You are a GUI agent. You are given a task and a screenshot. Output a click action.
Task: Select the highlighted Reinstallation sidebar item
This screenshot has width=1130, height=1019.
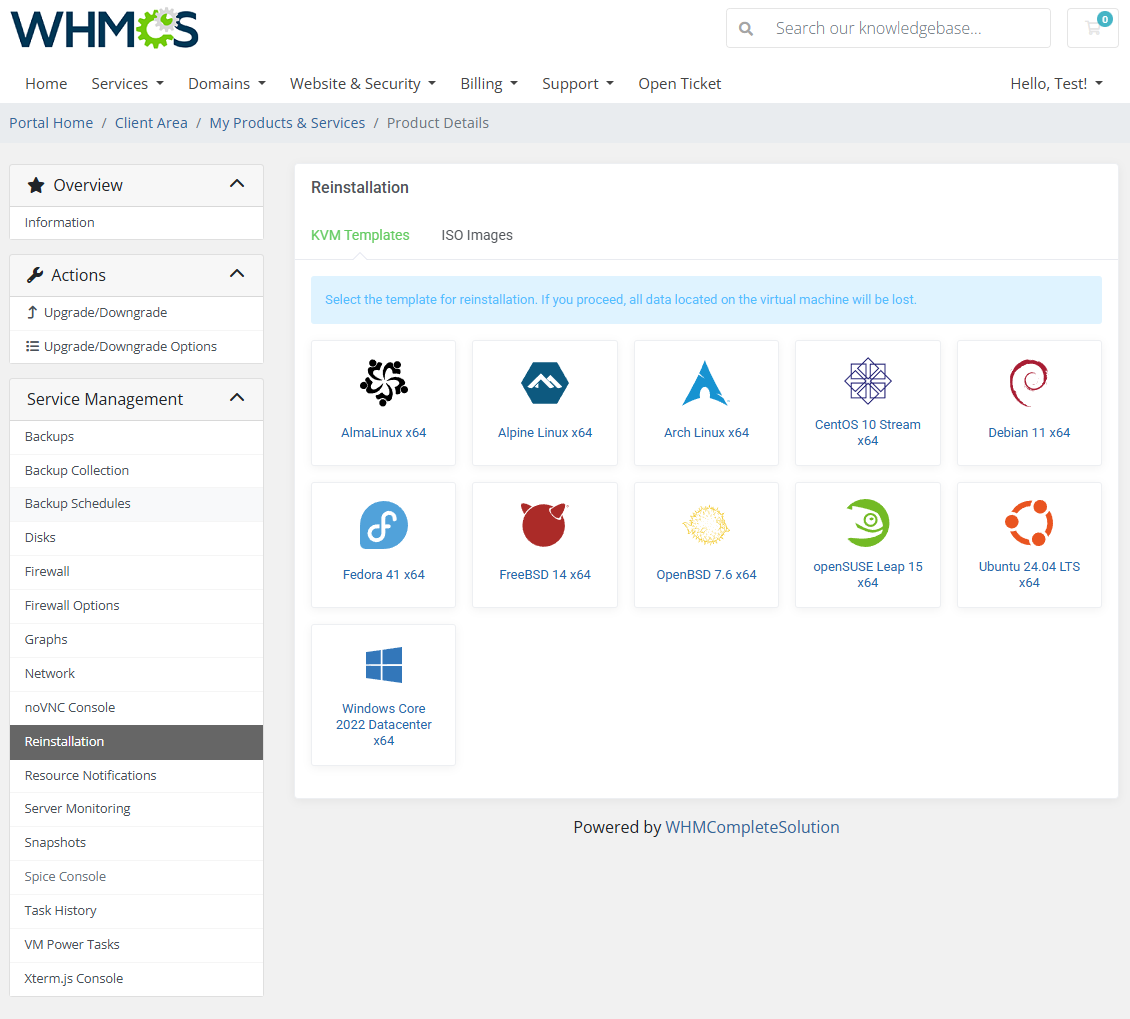pyautogui.click(x=136, y=742)
